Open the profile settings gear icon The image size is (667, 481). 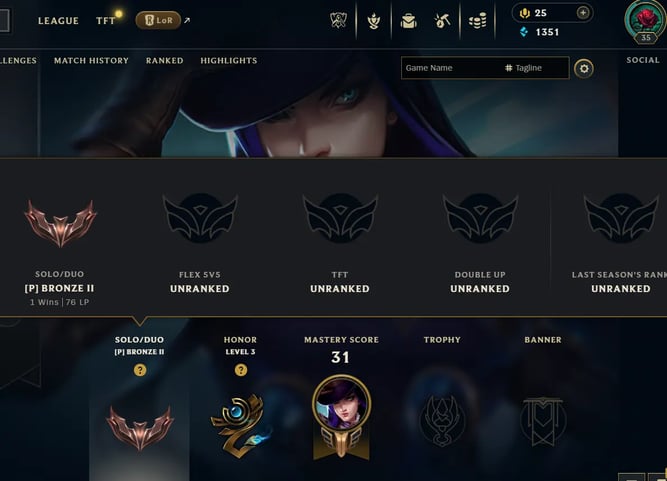click(x=584, y=68)
